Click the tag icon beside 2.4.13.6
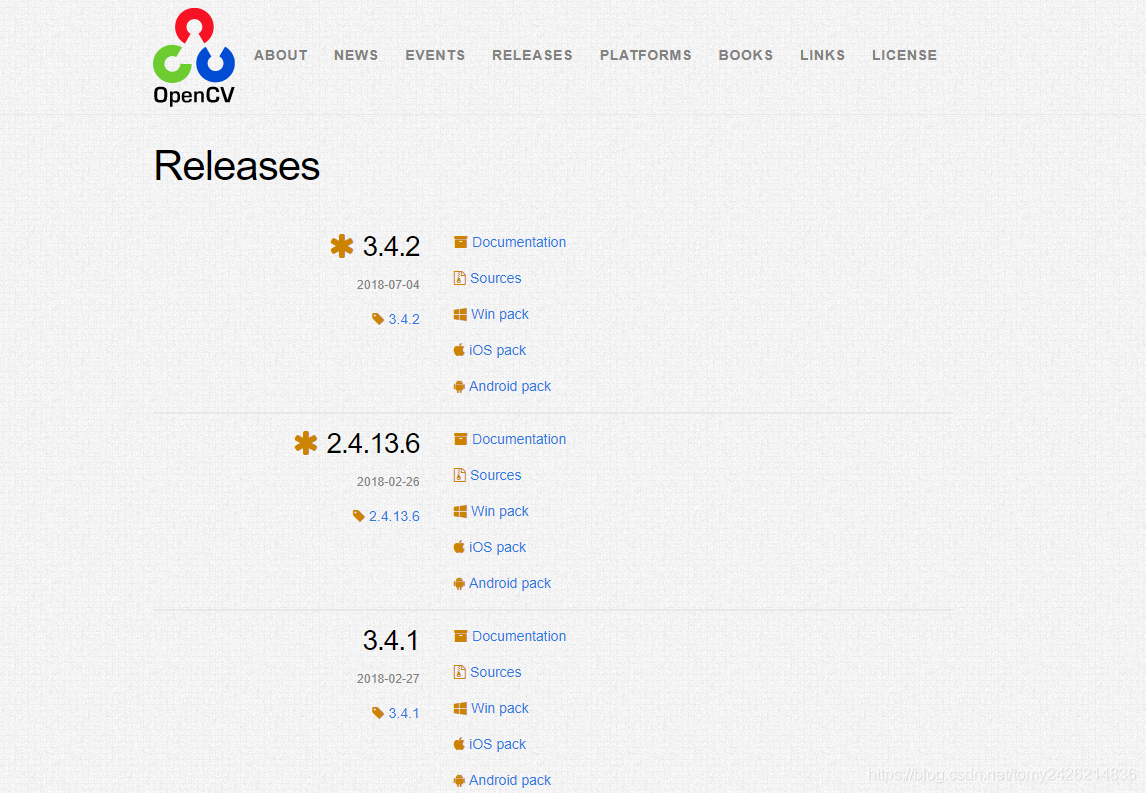Image resolution: width=1146 pixels, height=793 pixels. coord(358,515)
